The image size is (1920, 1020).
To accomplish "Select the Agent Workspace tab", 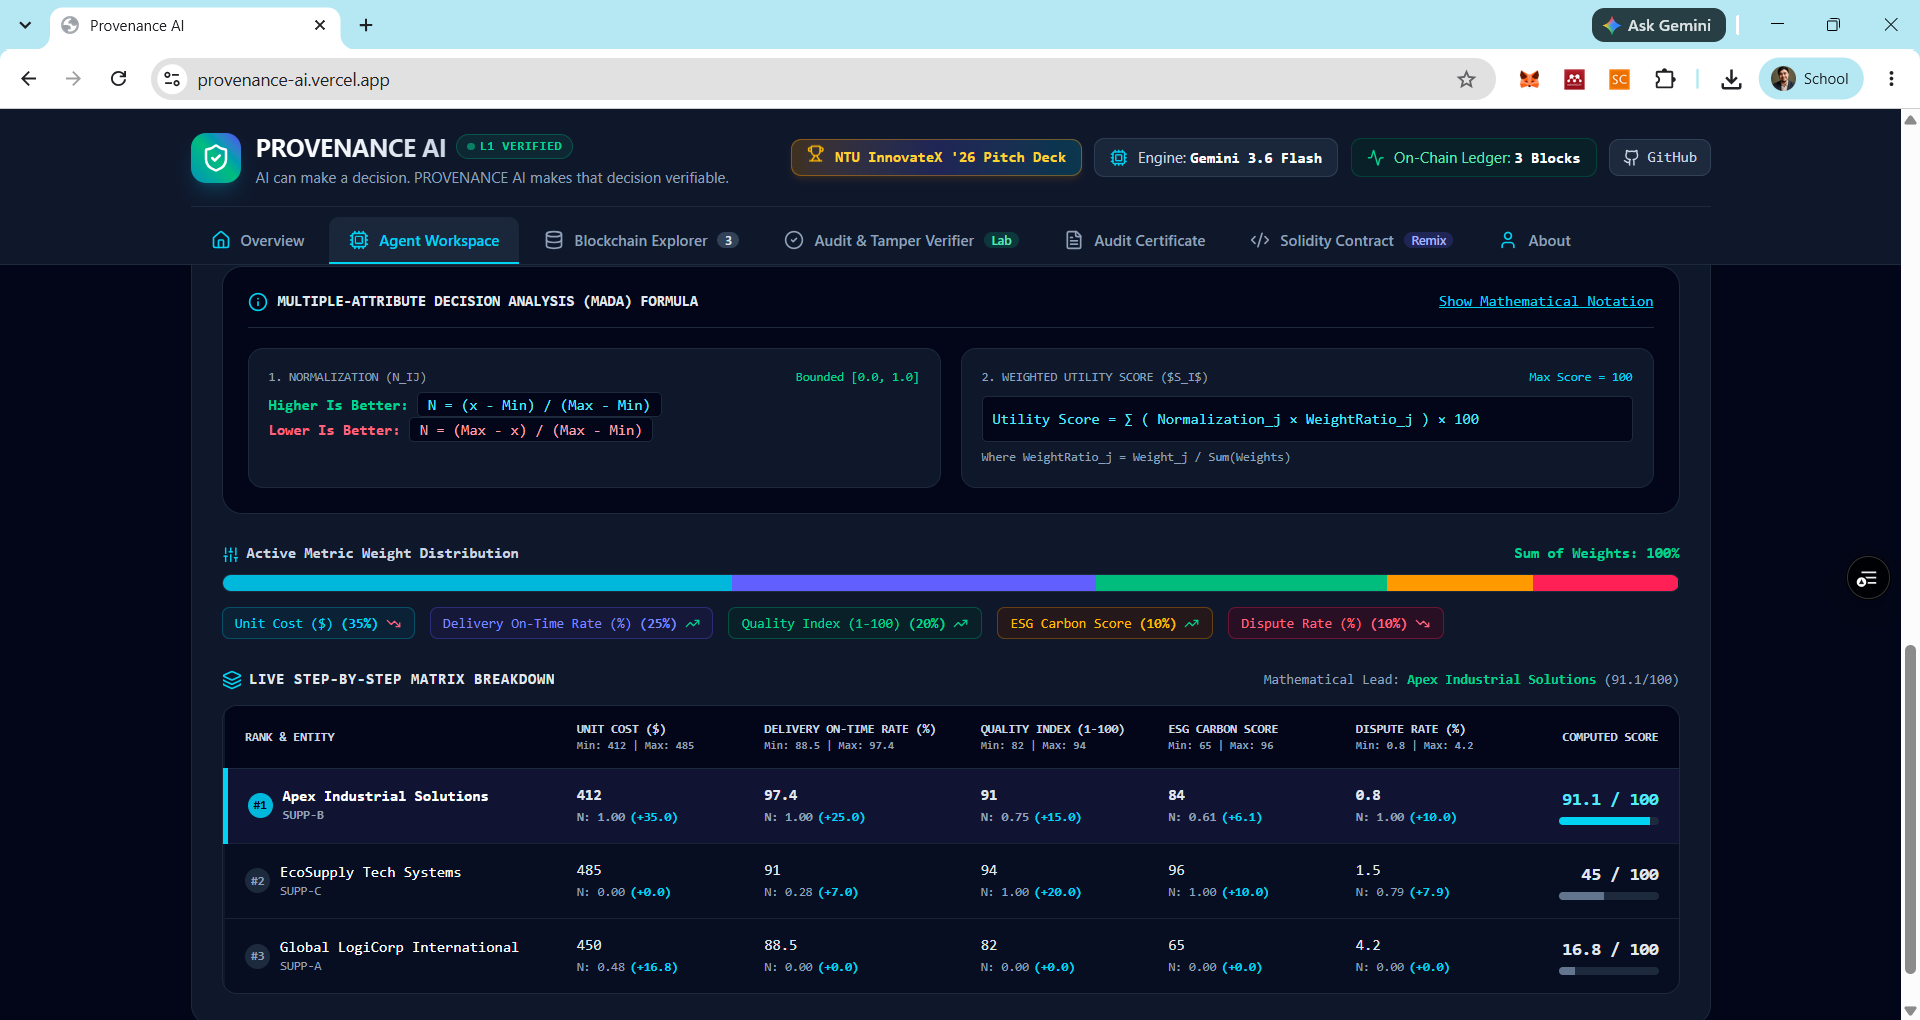I will tap(424, 241).
